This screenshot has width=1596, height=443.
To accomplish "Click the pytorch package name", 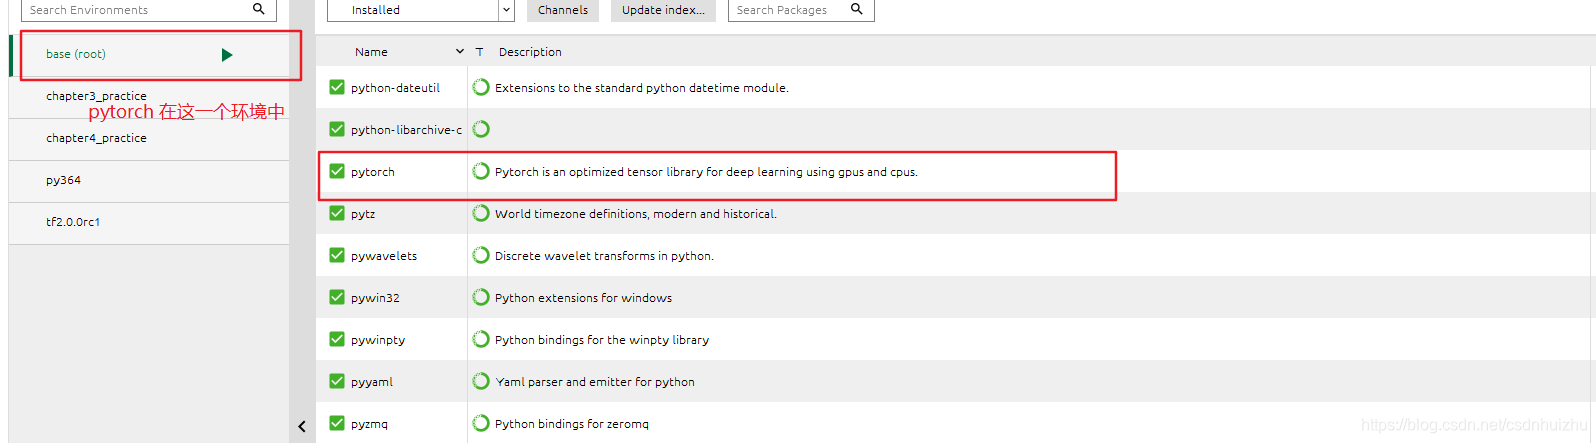I will coord(373,172).
